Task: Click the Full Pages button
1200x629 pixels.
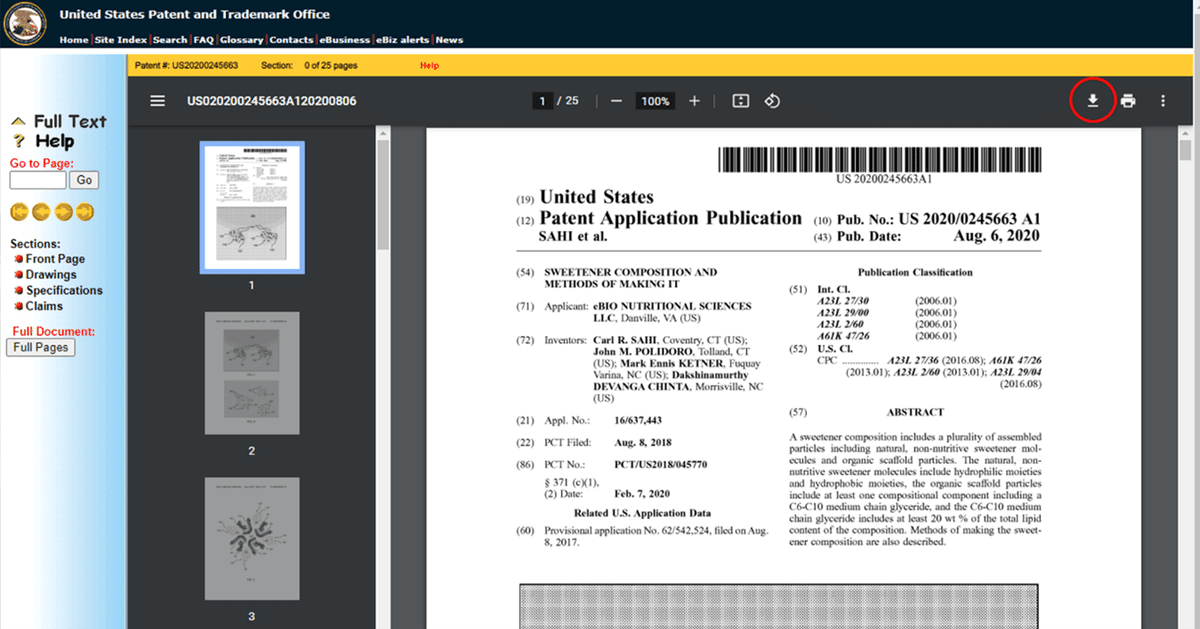Action: tap(40, 347)
